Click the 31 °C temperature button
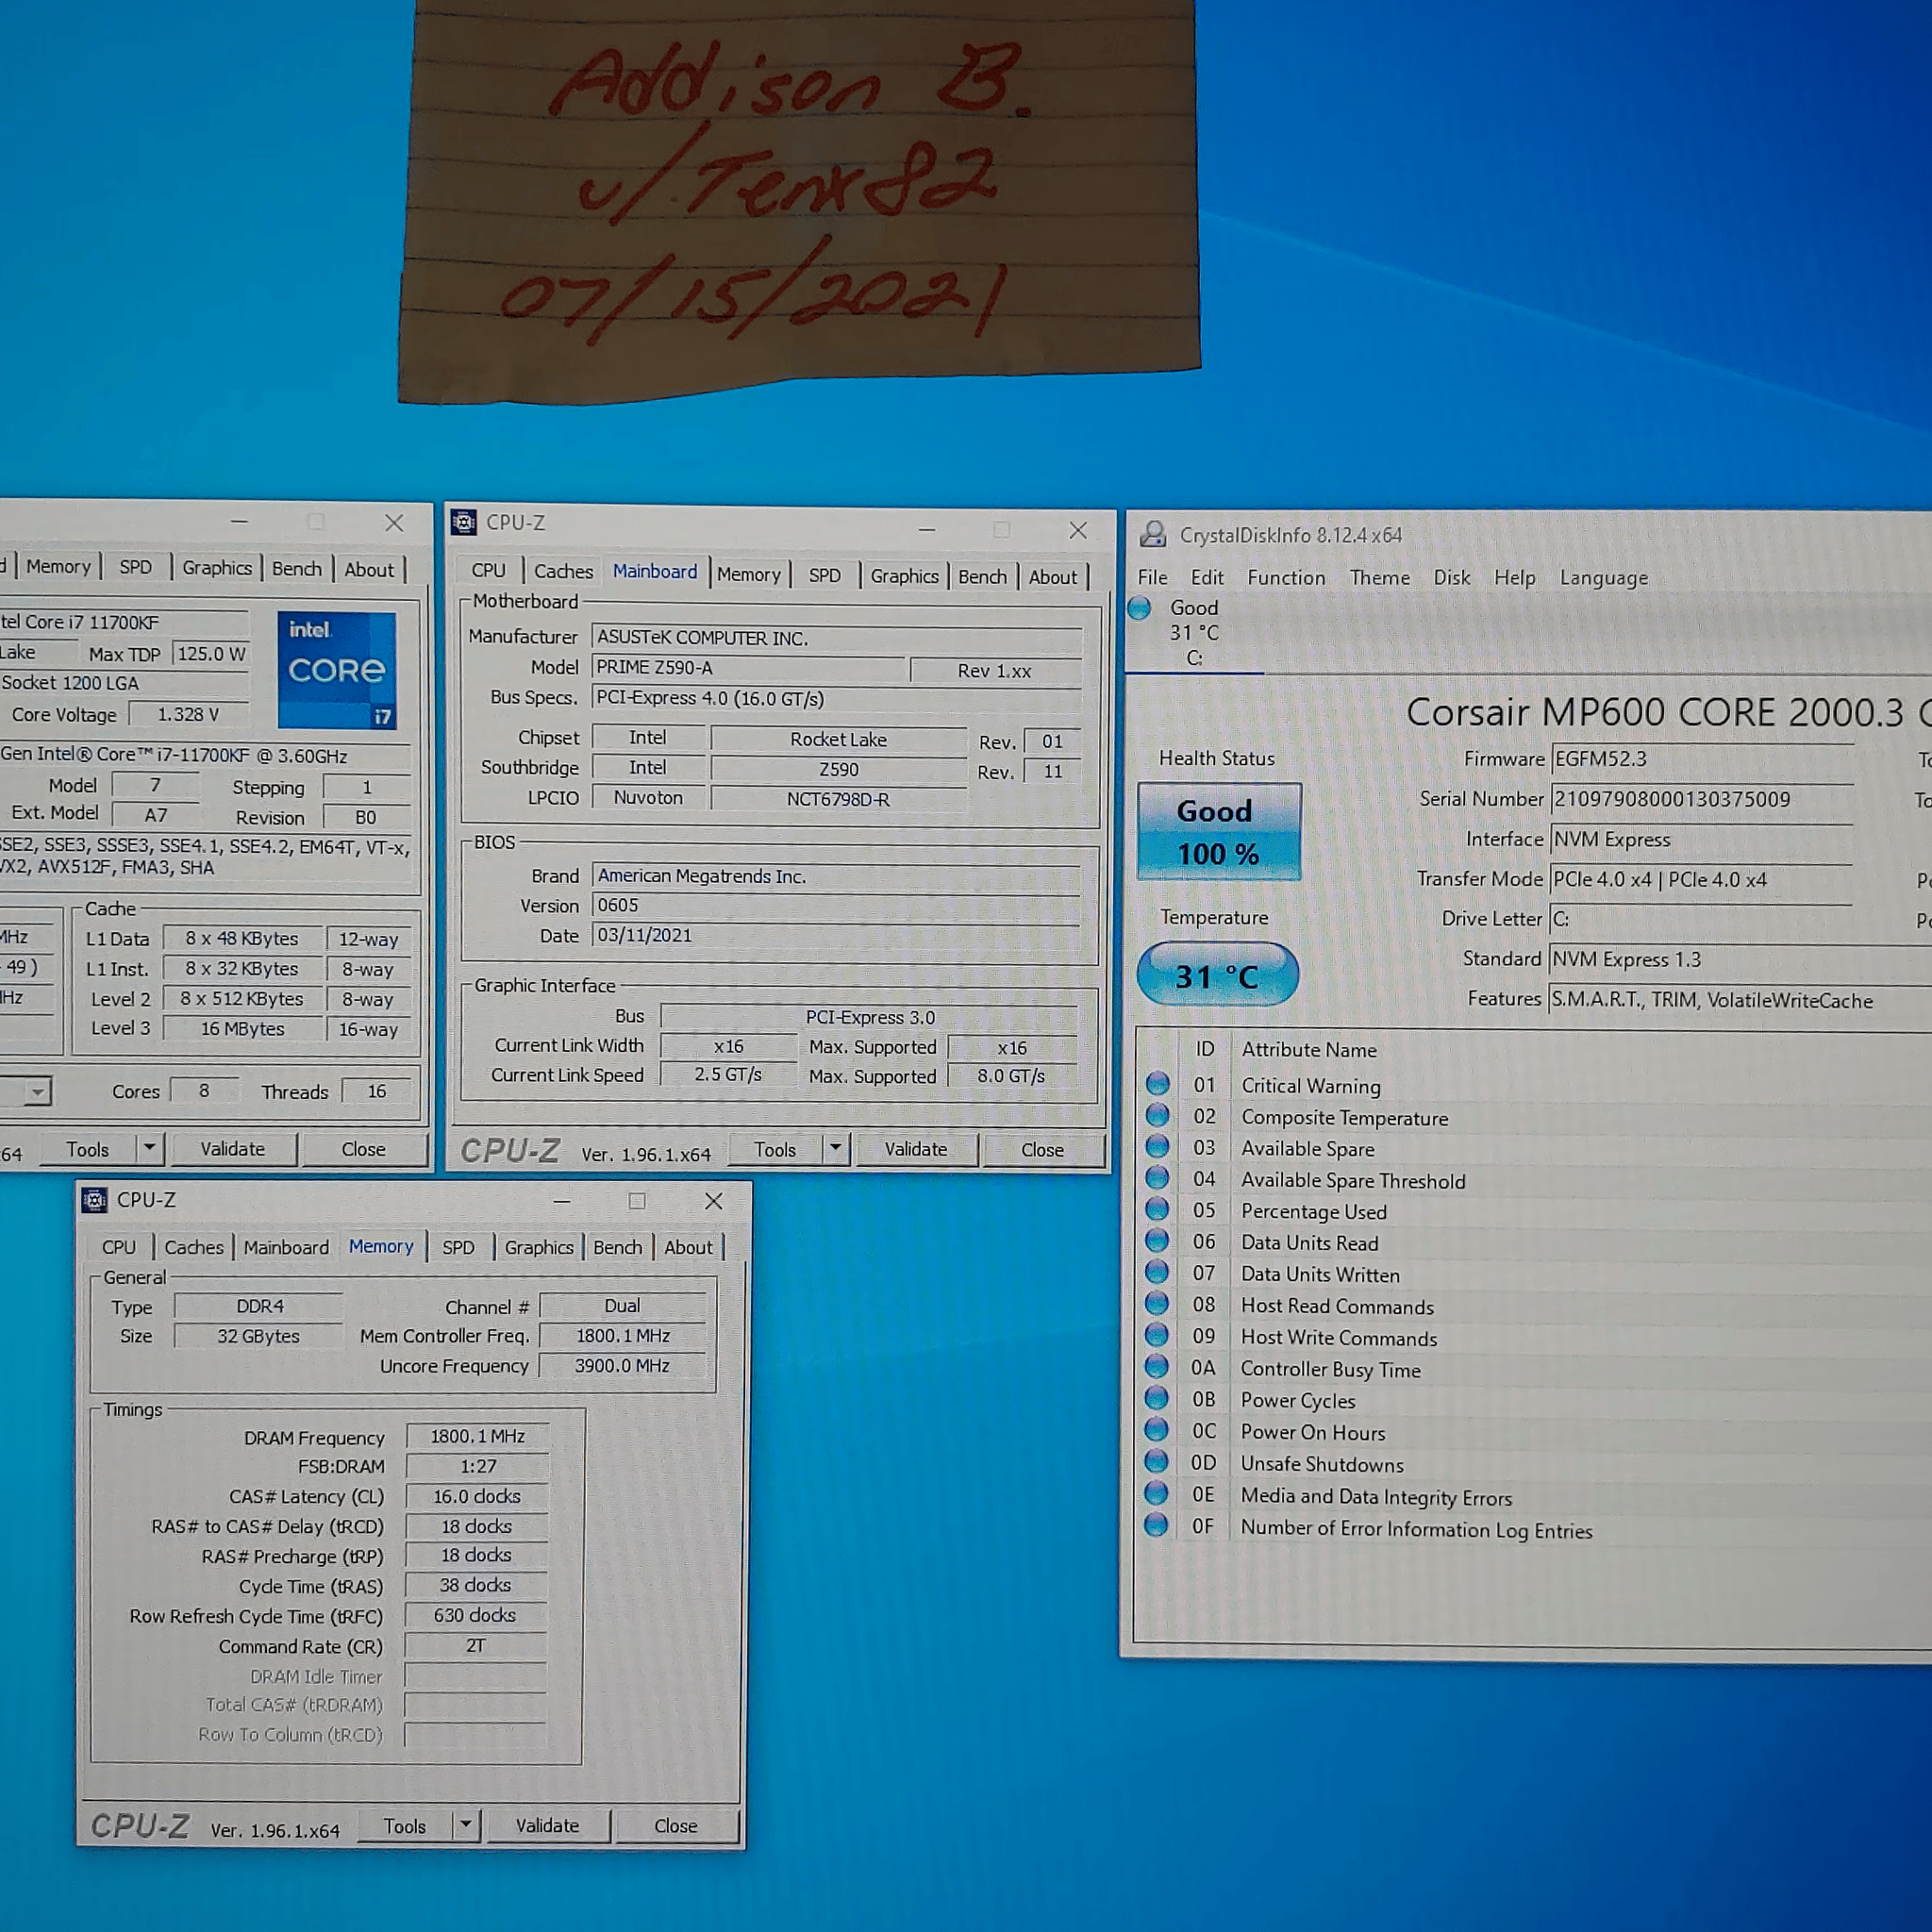 pos(1217,973)
